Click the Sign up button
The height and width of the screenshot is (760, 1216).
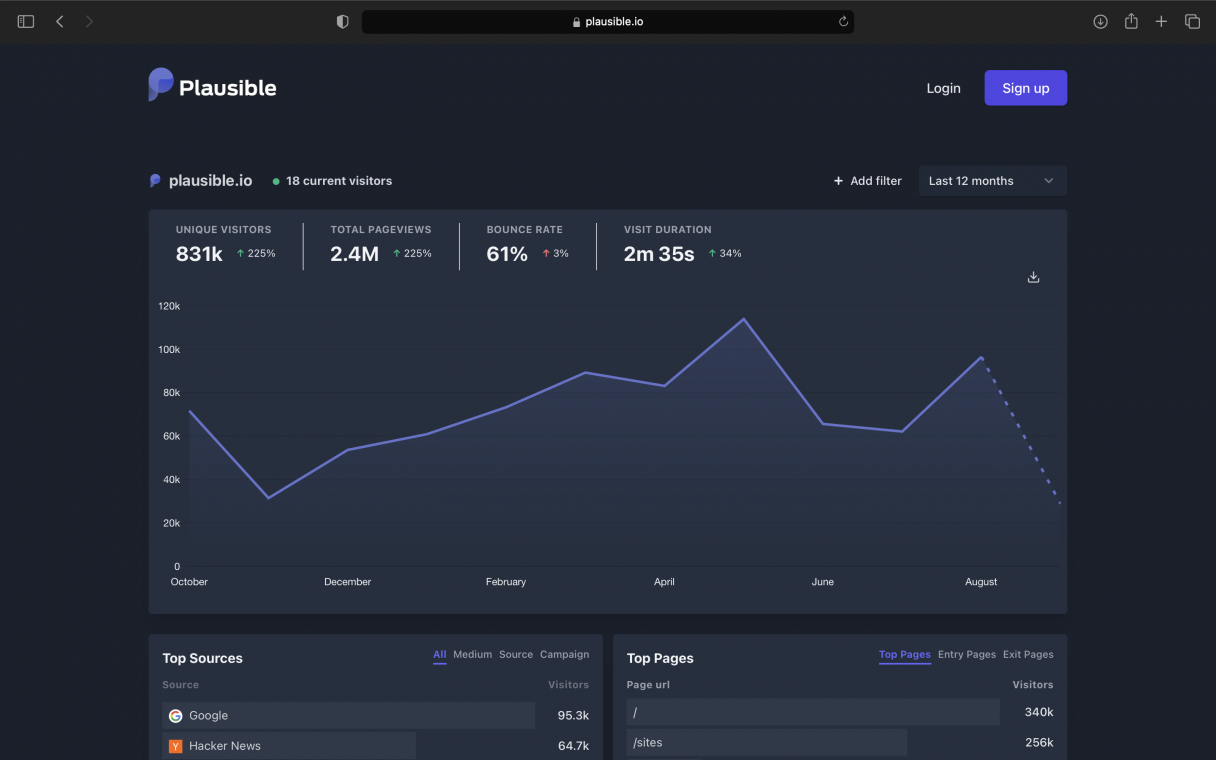point(1025,88)
